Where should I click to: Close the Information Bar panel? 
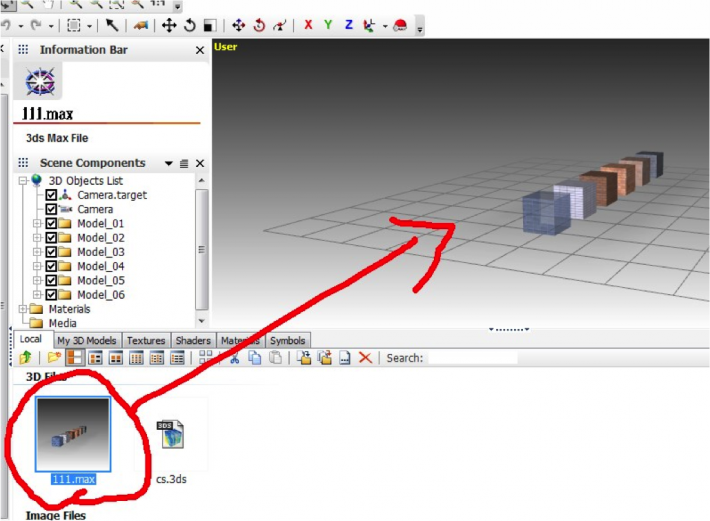coord(200,50)
